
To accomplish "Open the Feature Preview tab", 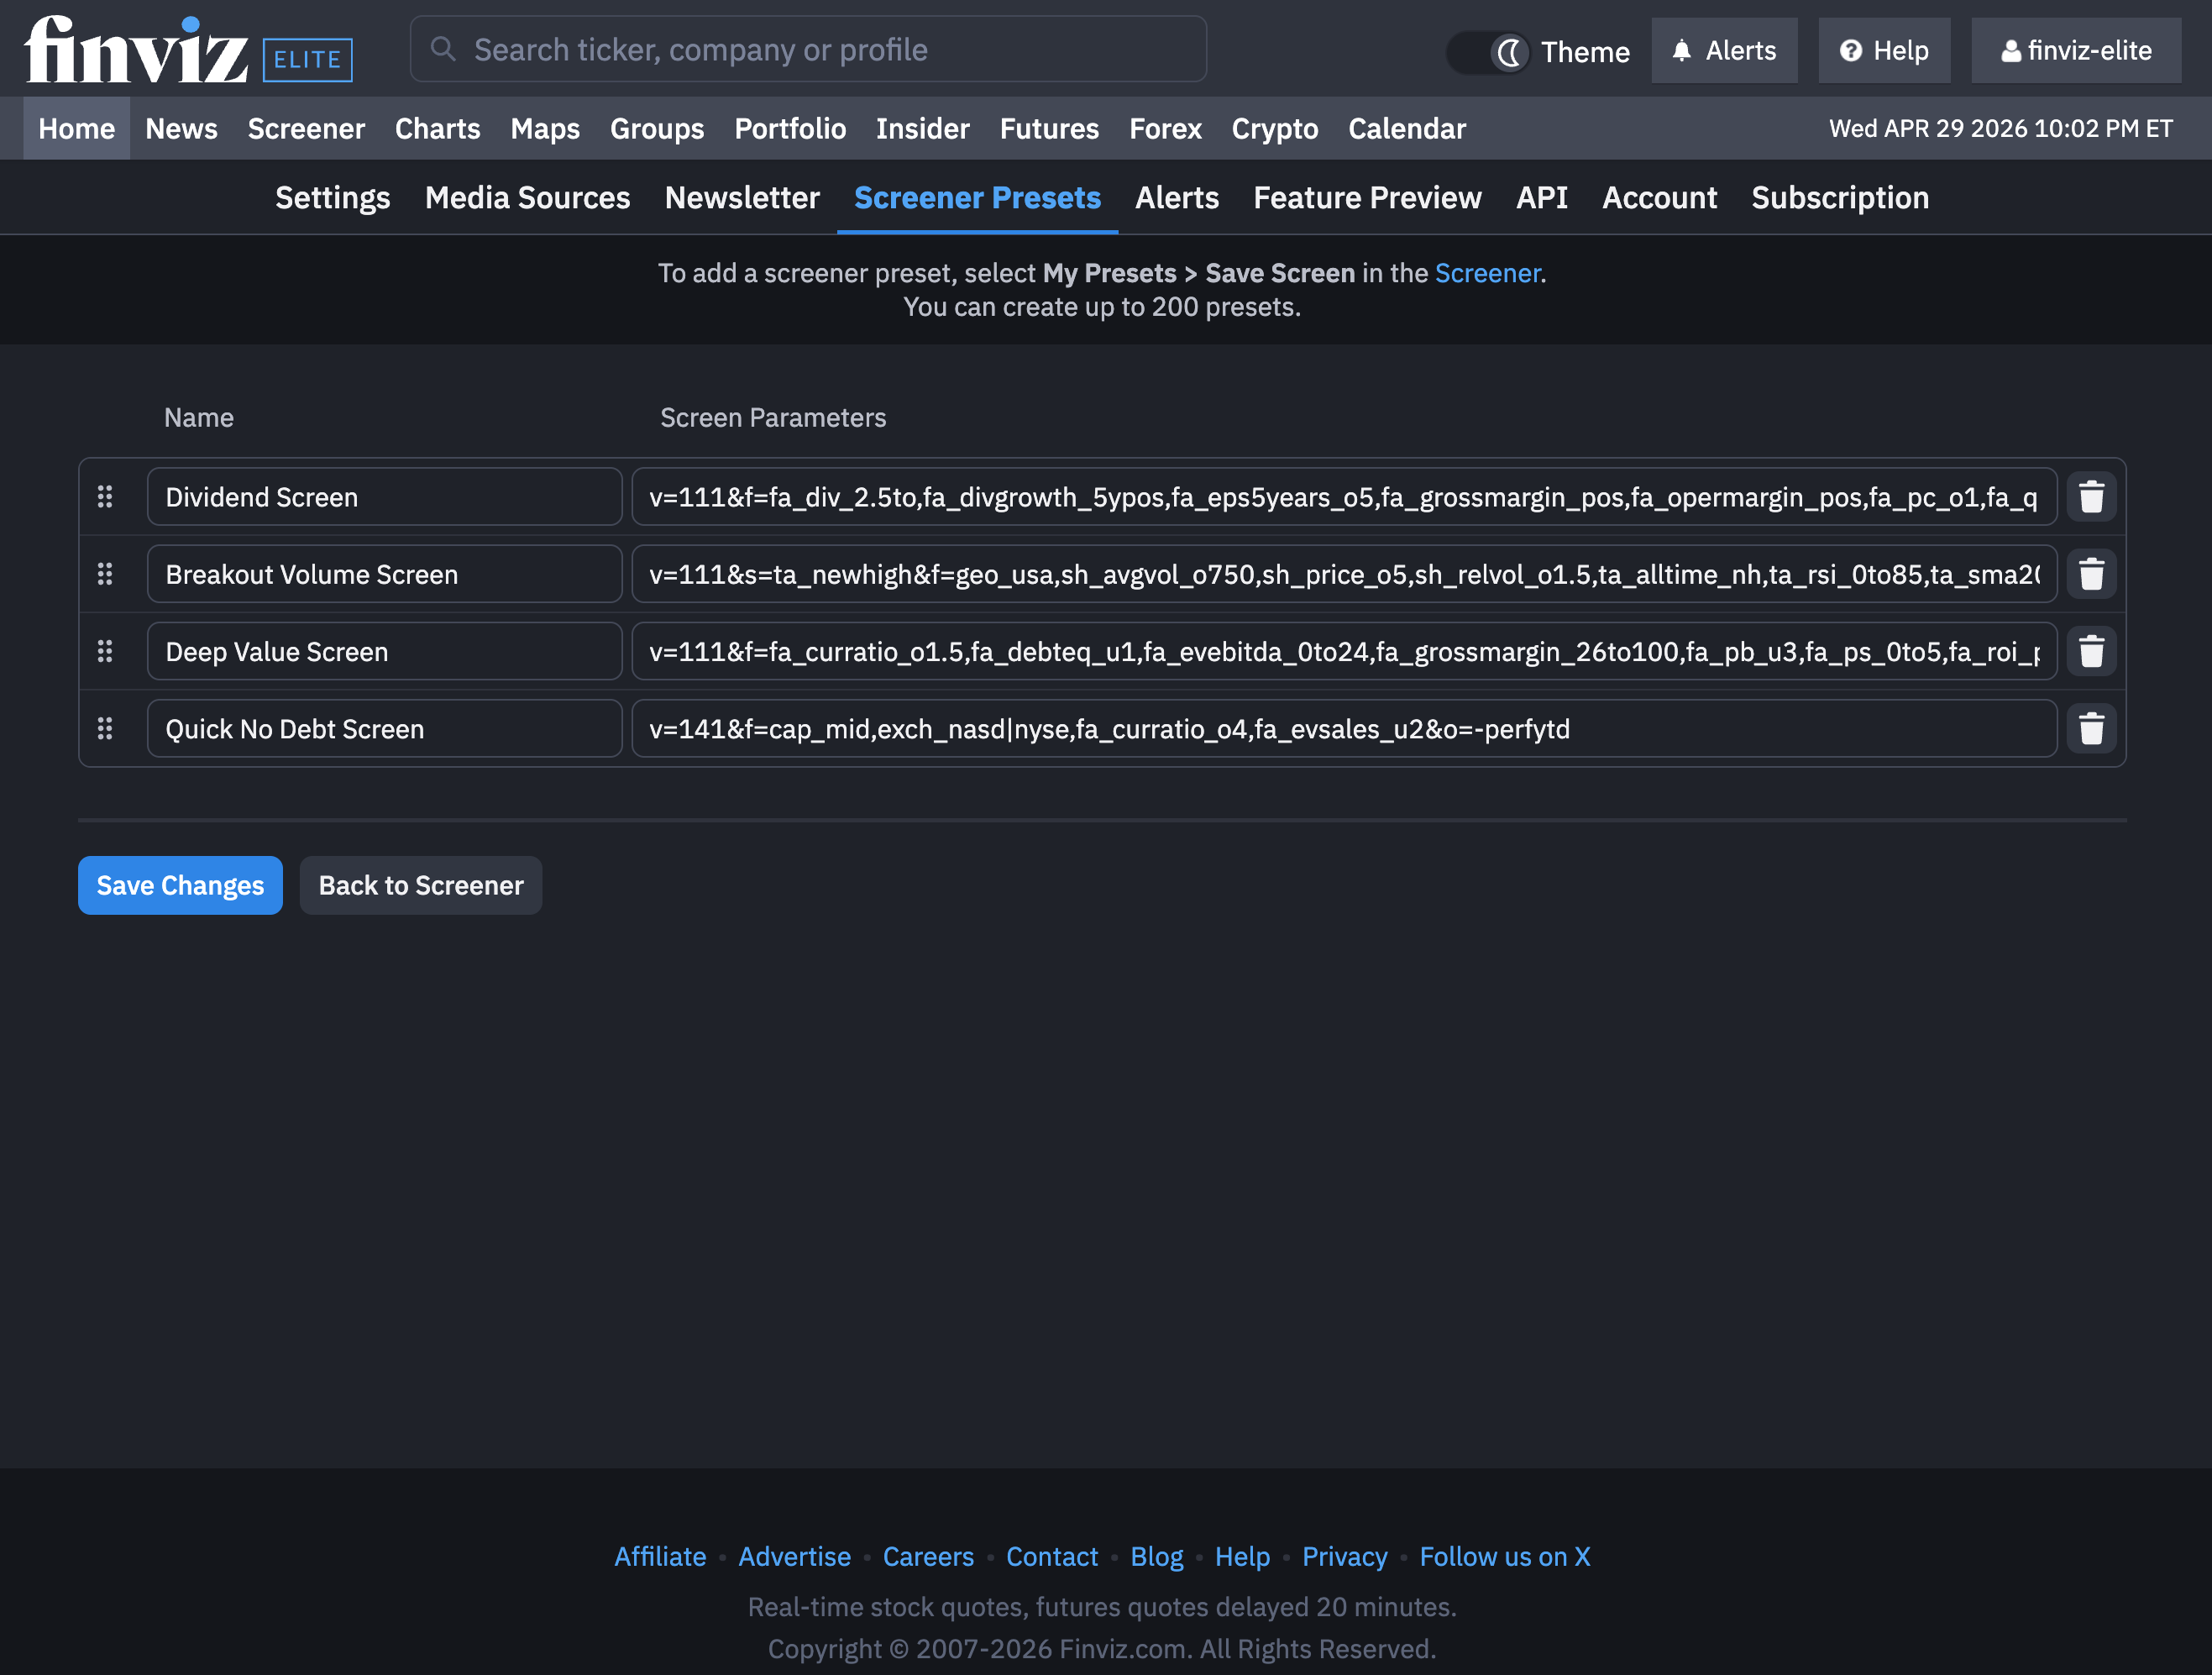I will pos(1367,198).
